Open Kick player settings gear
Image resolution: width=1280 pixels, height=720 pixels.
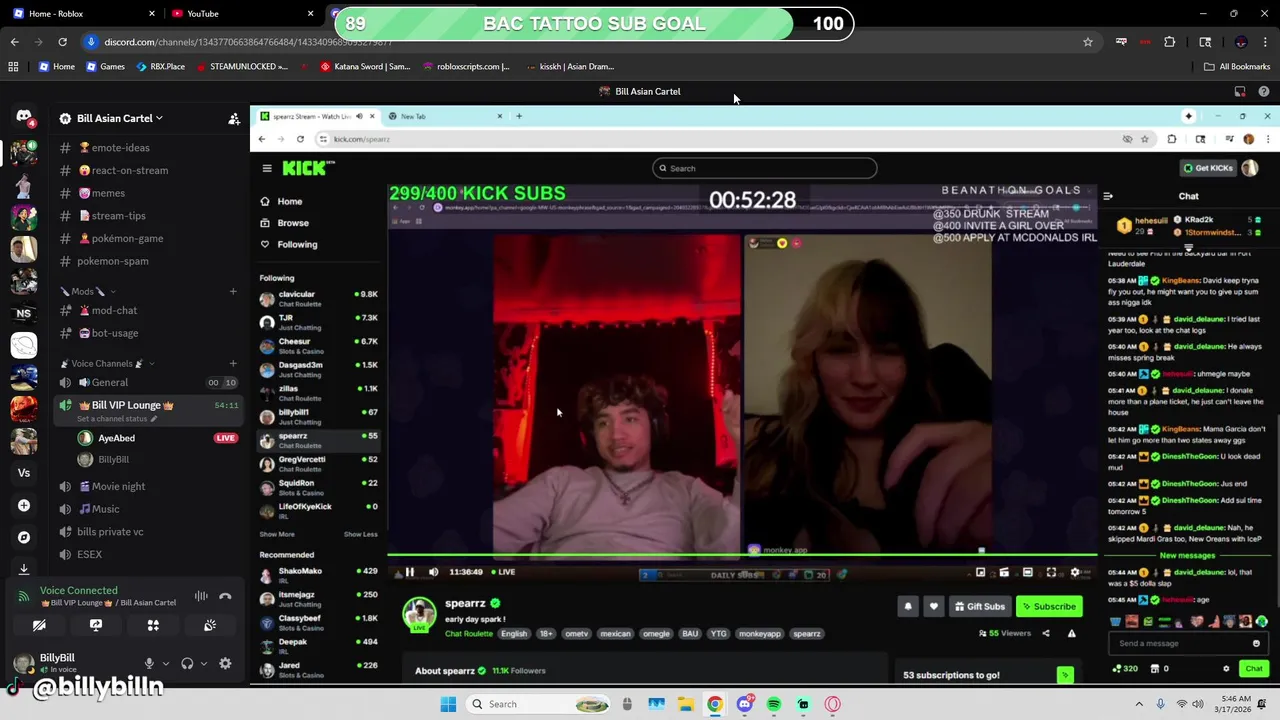click(1075, 572)
